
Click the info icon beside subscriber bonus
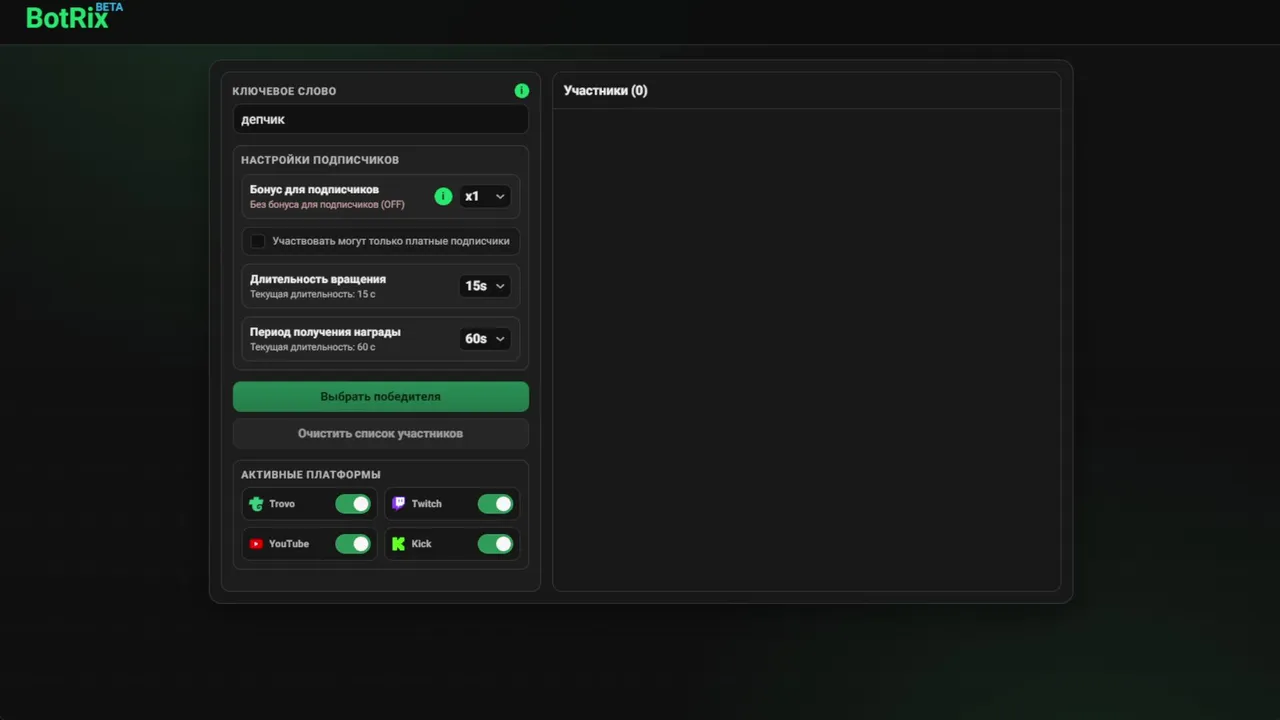[x=443, y=196]
